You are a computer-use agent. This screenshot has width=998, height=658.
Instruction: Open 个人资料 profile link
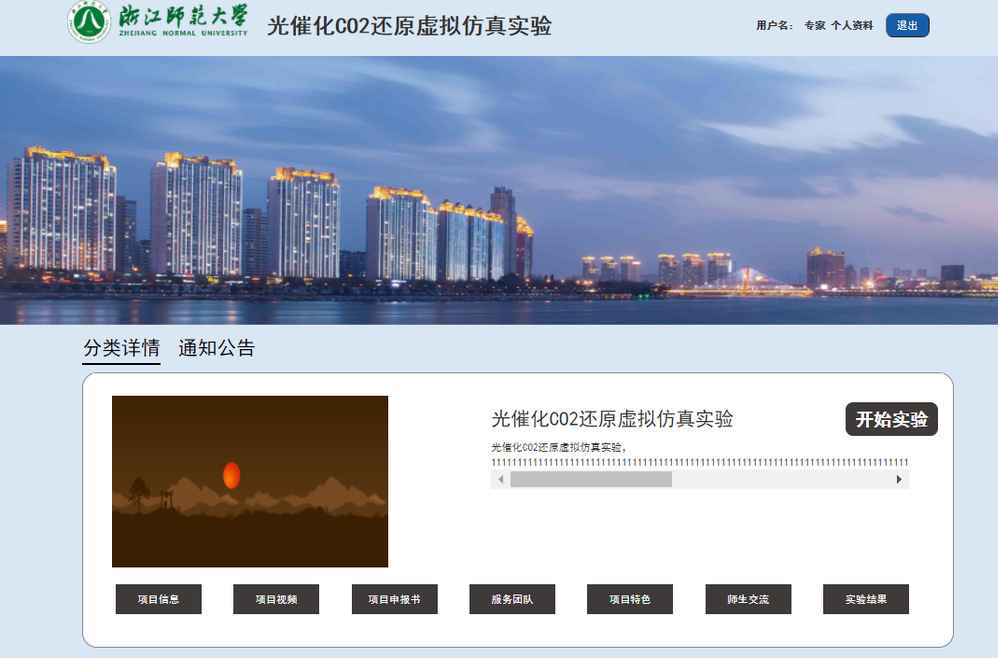[x=852, y=25]
